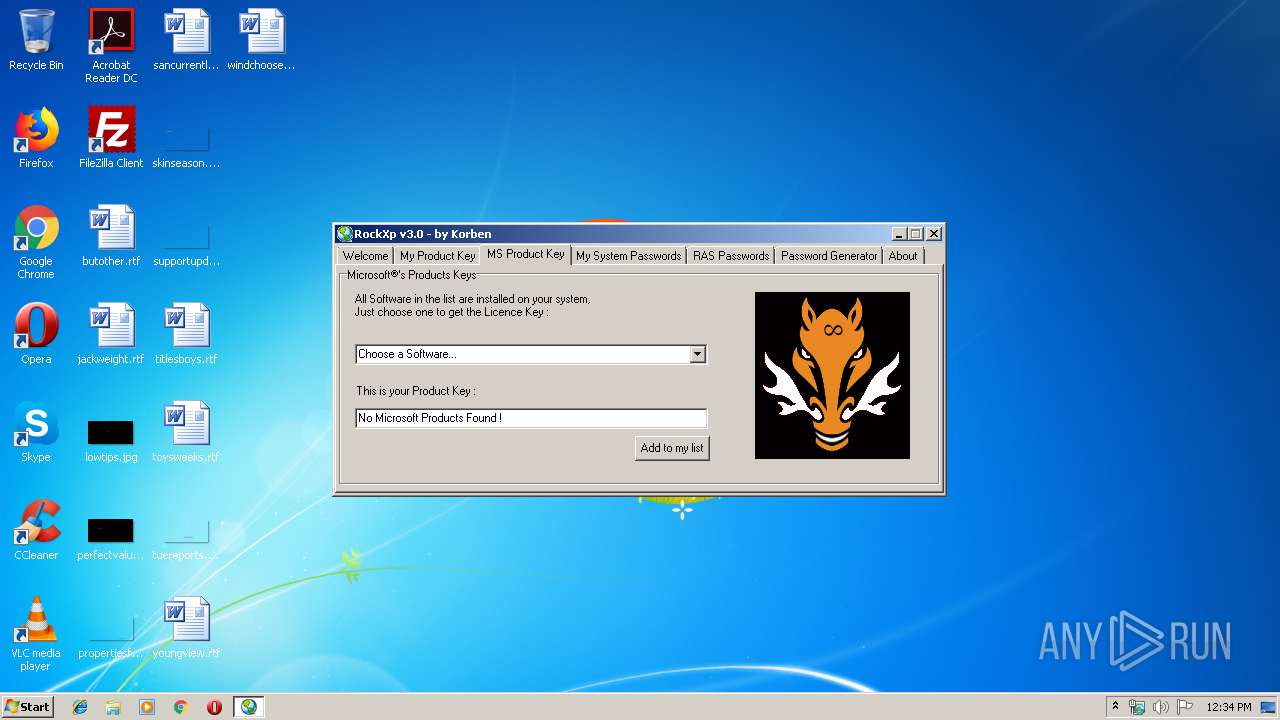
Task: Open the About tab
Action: pos(903,256)
